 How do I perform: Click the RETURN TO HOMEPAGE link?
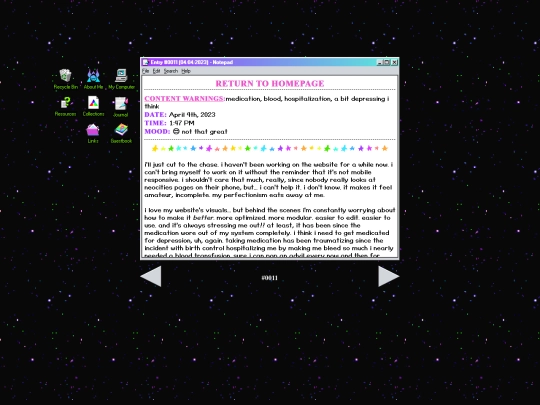[270, 83]
